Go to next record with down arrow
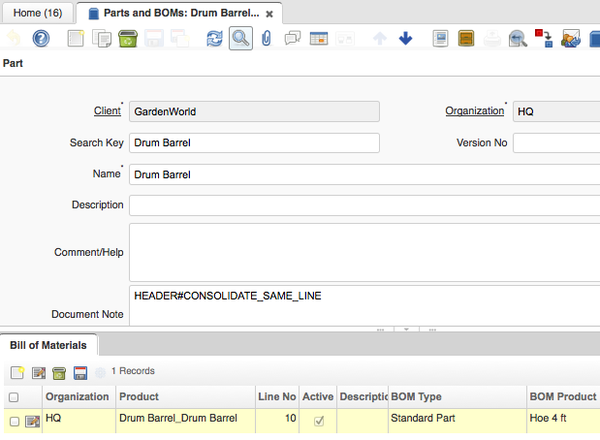 [x=405, y=39]
